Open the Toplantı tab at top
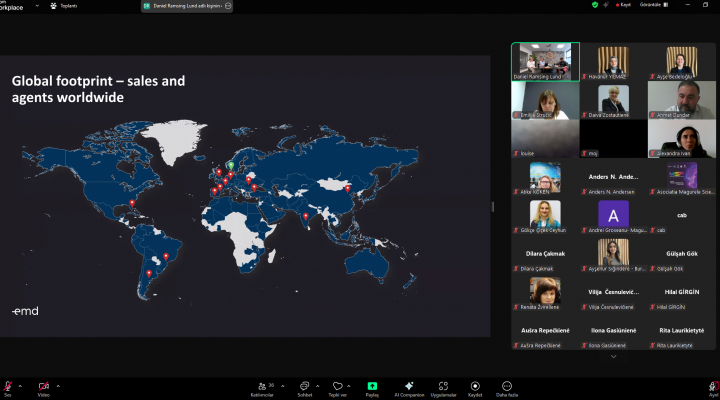 tap(64, 5)
